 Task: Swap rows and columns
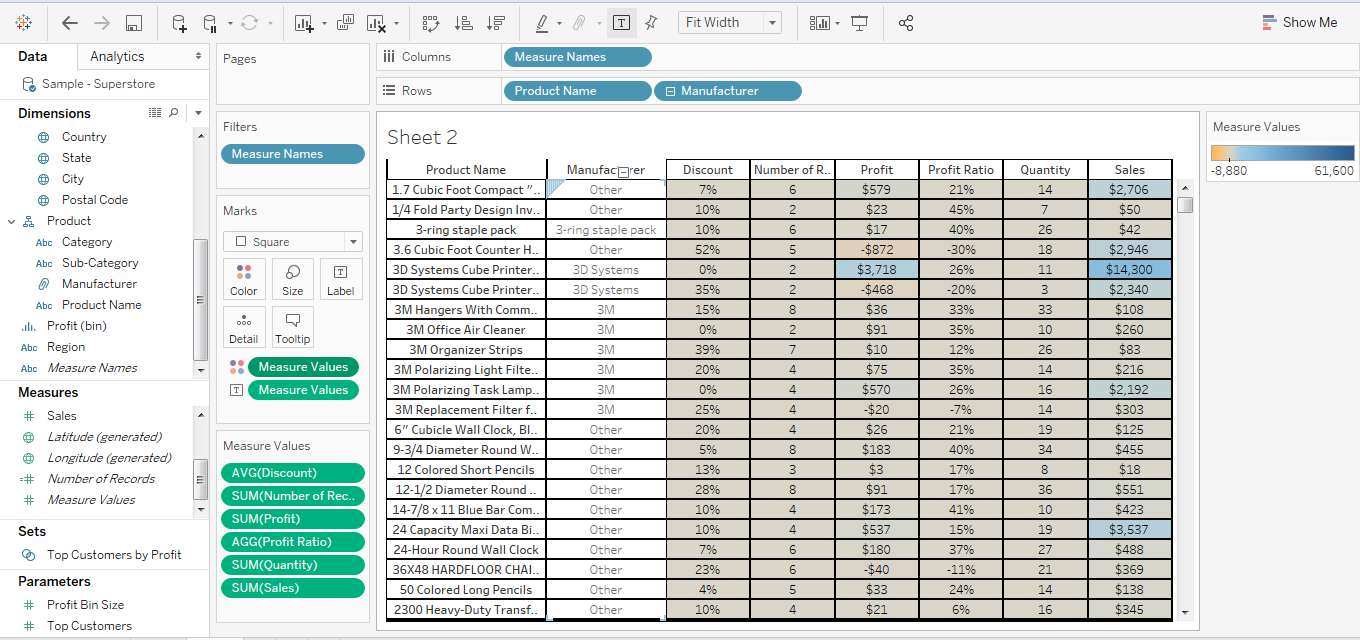coord(431,22)
